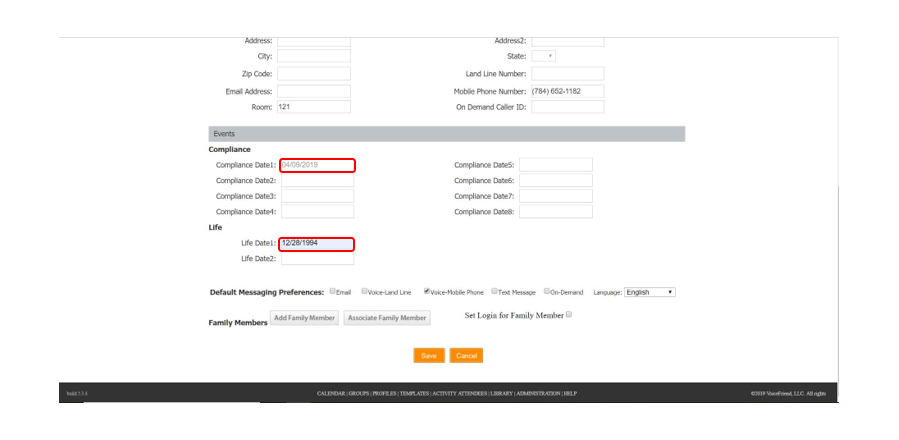The image size is (899, 440).
Task: Open TEMPLATES from the footer
Action: pos(415,394)
